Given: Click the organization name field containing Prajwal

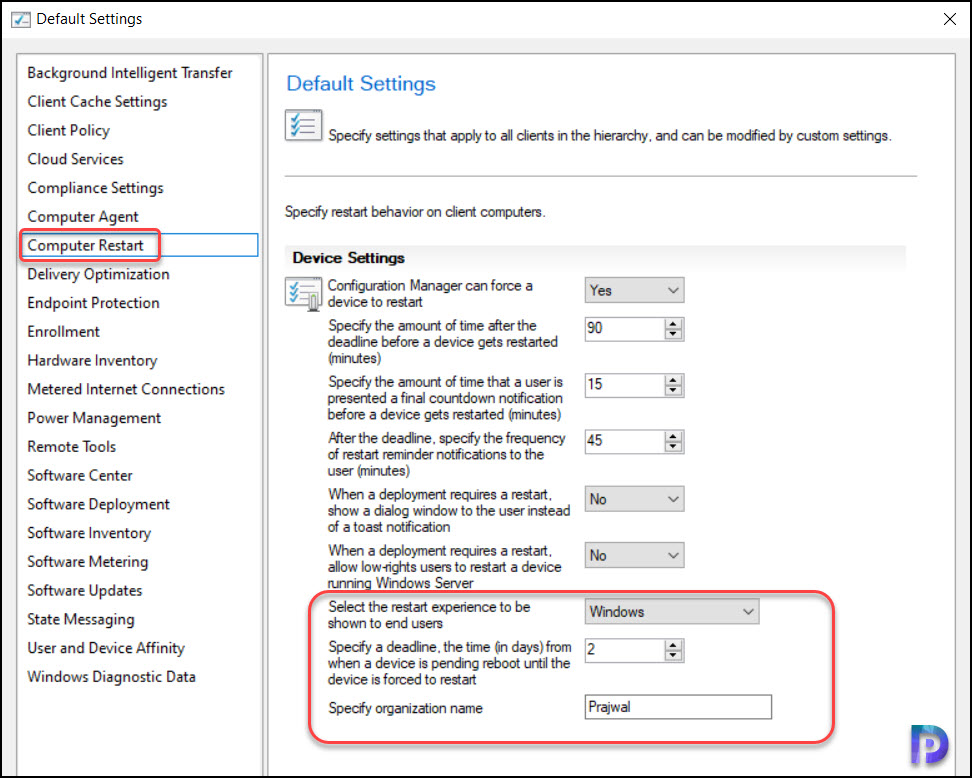Looking at the screenshot, I should pos(678,707).
